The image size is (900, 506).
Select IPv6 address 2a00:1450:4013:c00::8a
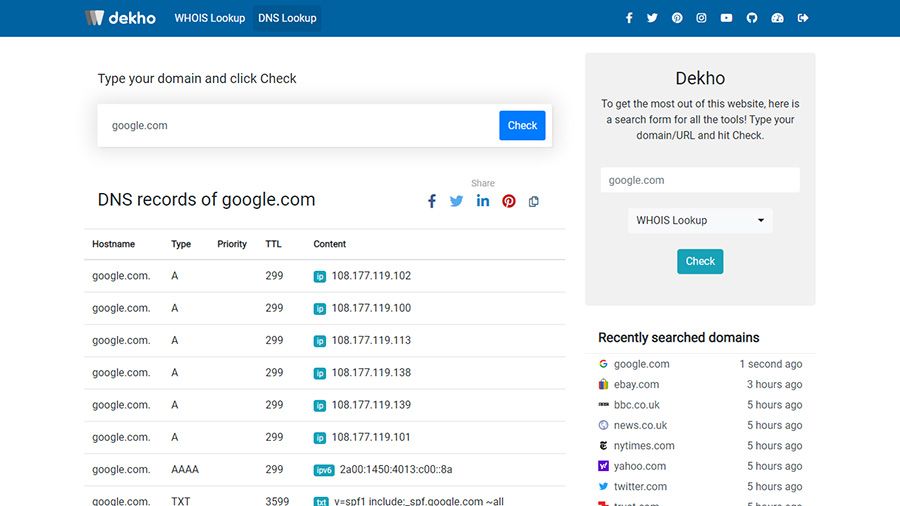(396, 469)
